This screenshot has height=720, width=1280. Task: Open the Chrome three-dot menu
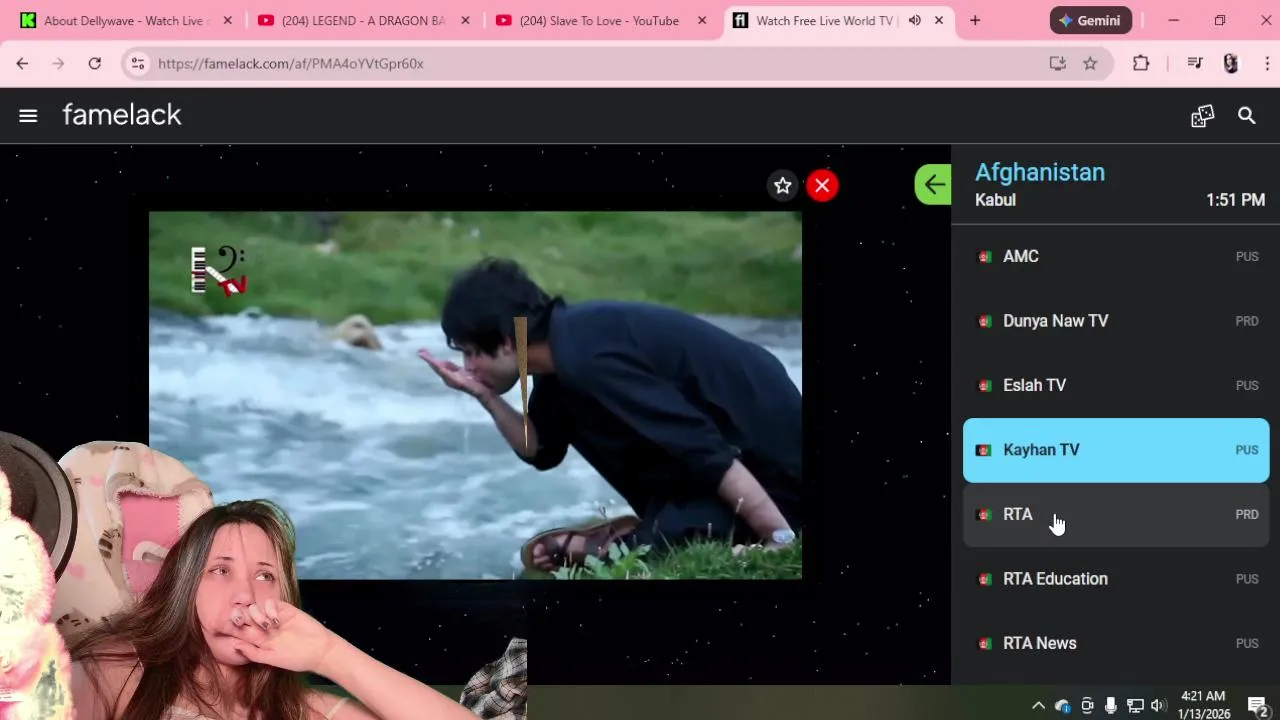point(1267,63)
